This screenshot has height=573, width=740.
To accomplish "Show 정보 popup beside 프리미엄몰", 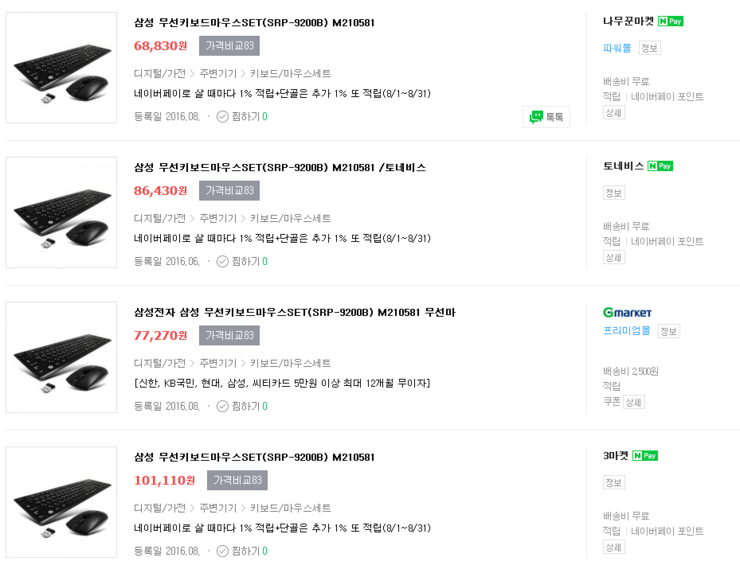I will [668, 331].
